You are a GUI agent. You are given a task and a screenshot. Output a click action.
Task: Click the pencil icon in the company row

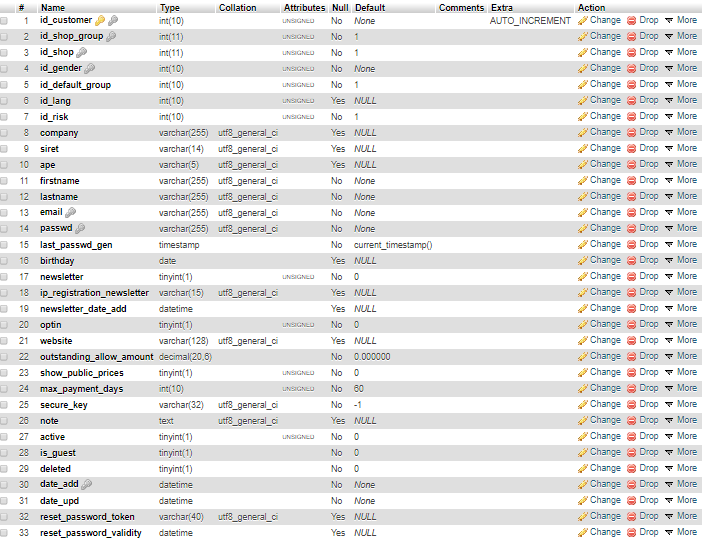(583, 133)
